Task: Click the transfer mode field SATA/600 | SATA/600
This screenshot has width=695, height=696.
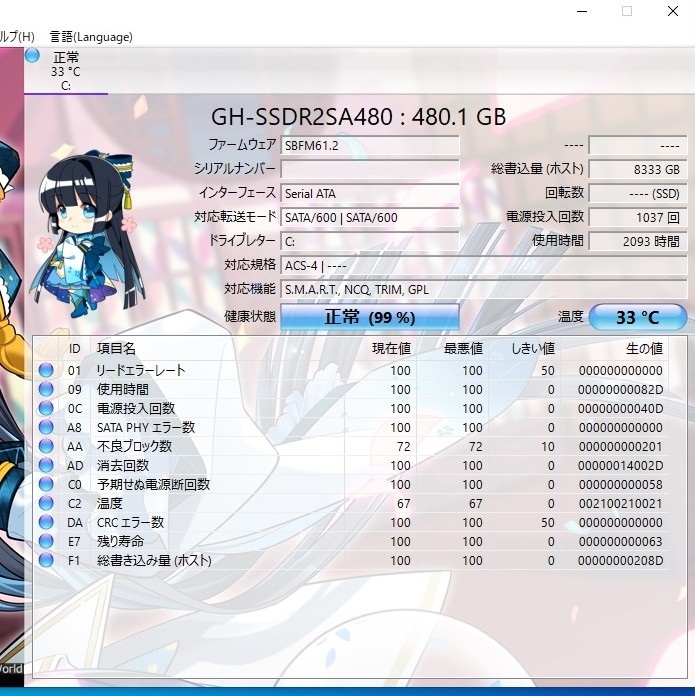Action: [x=370, y=218]
